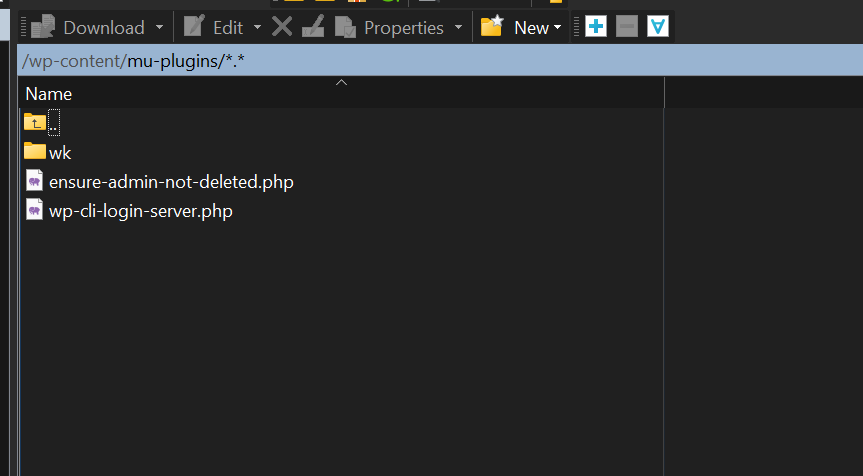Expand the Edit dropdown arrow
863x476 pixels.
point(258,27)
